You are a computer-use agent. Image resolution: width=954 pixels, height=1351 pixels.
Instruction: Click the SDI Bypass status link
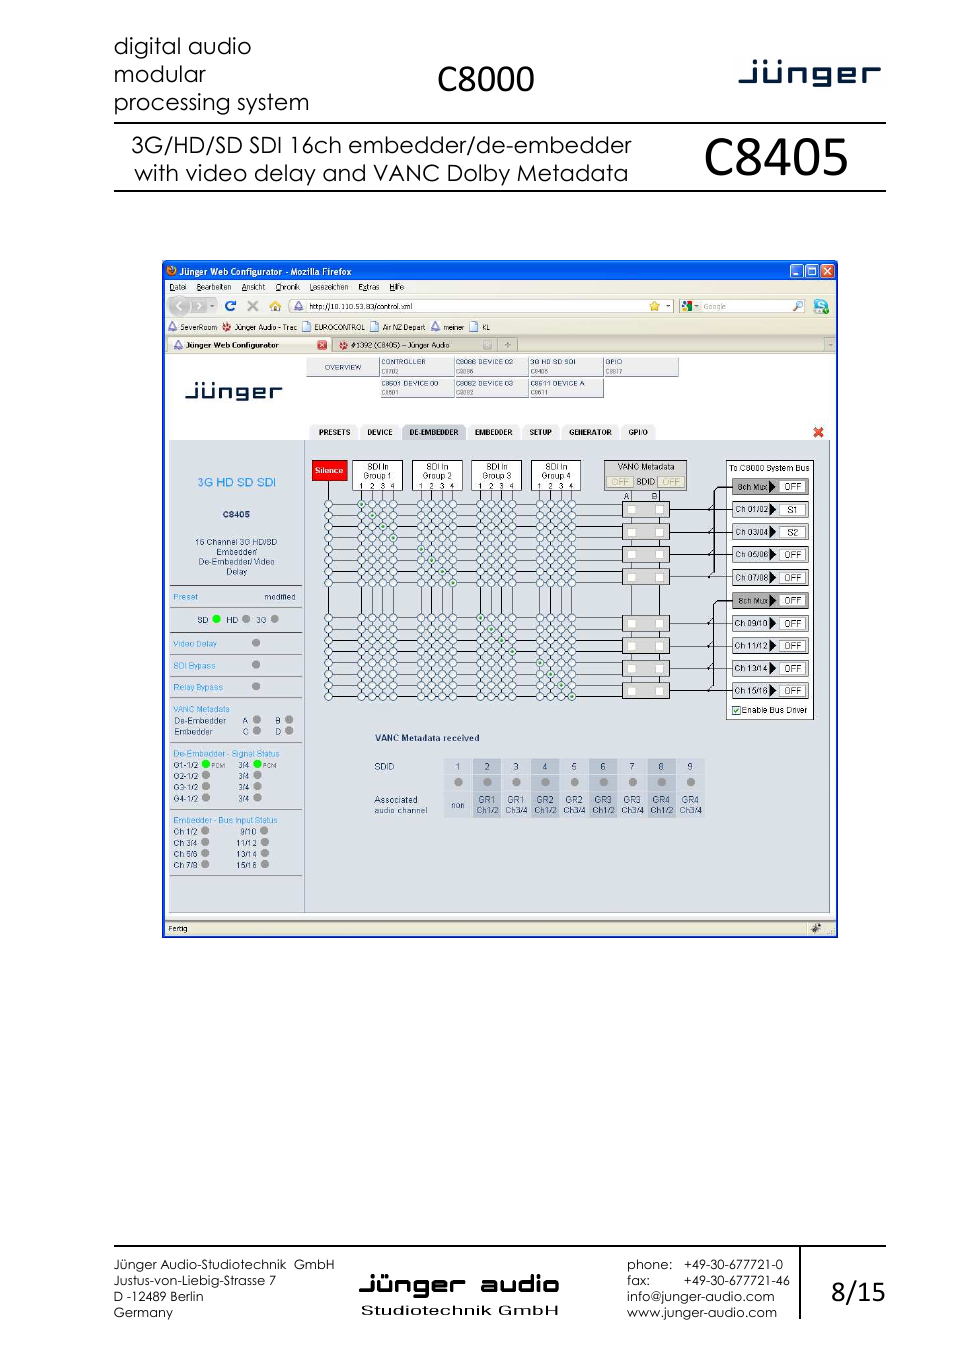click(x=194, y=666)
